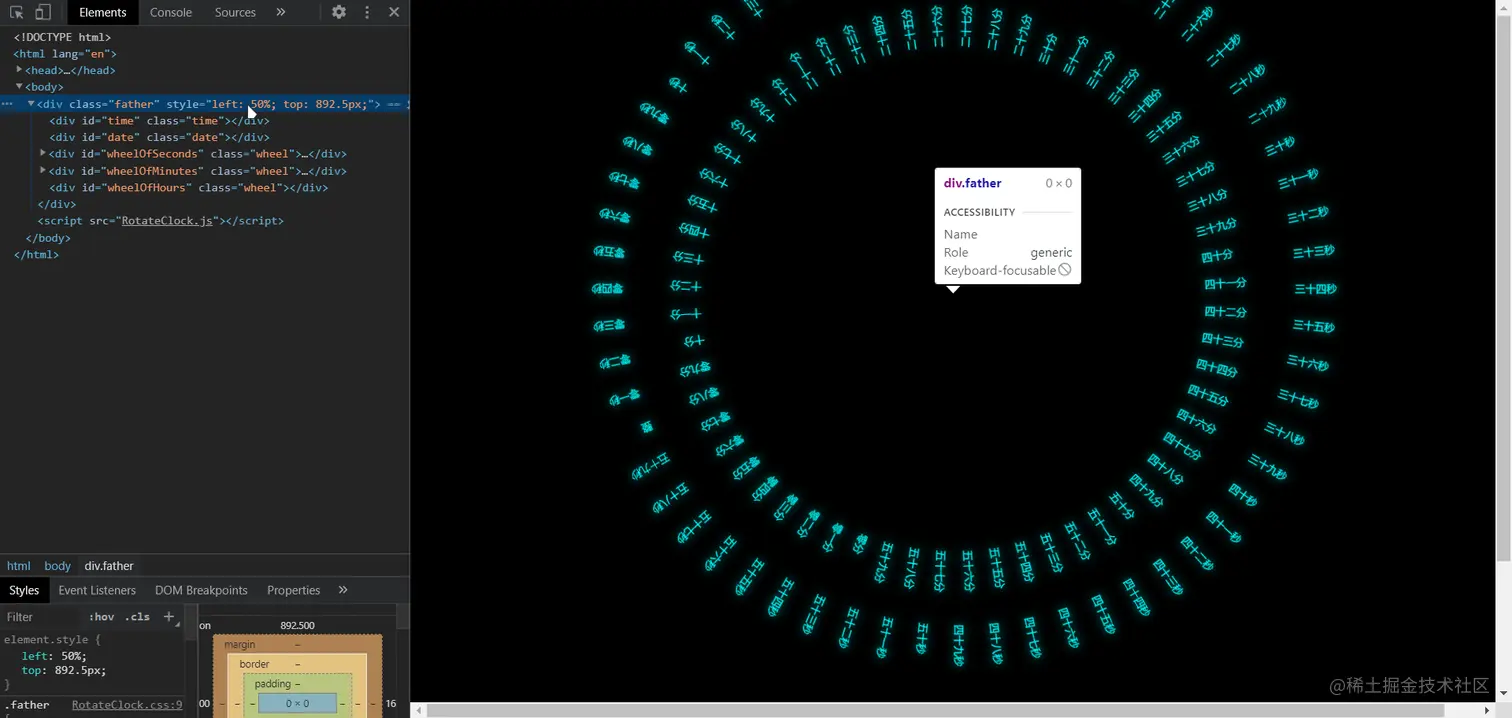The image size is (1512, 718).
Task: Open the Styles pane tab
Action: tap(24, 590)
